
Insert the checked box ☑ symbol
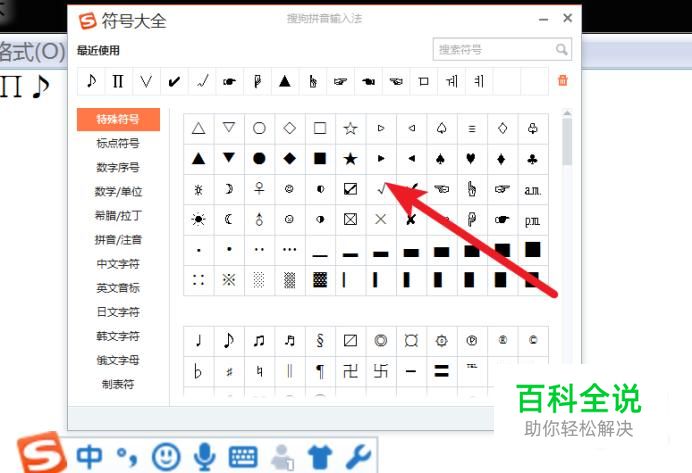(350, 189)
